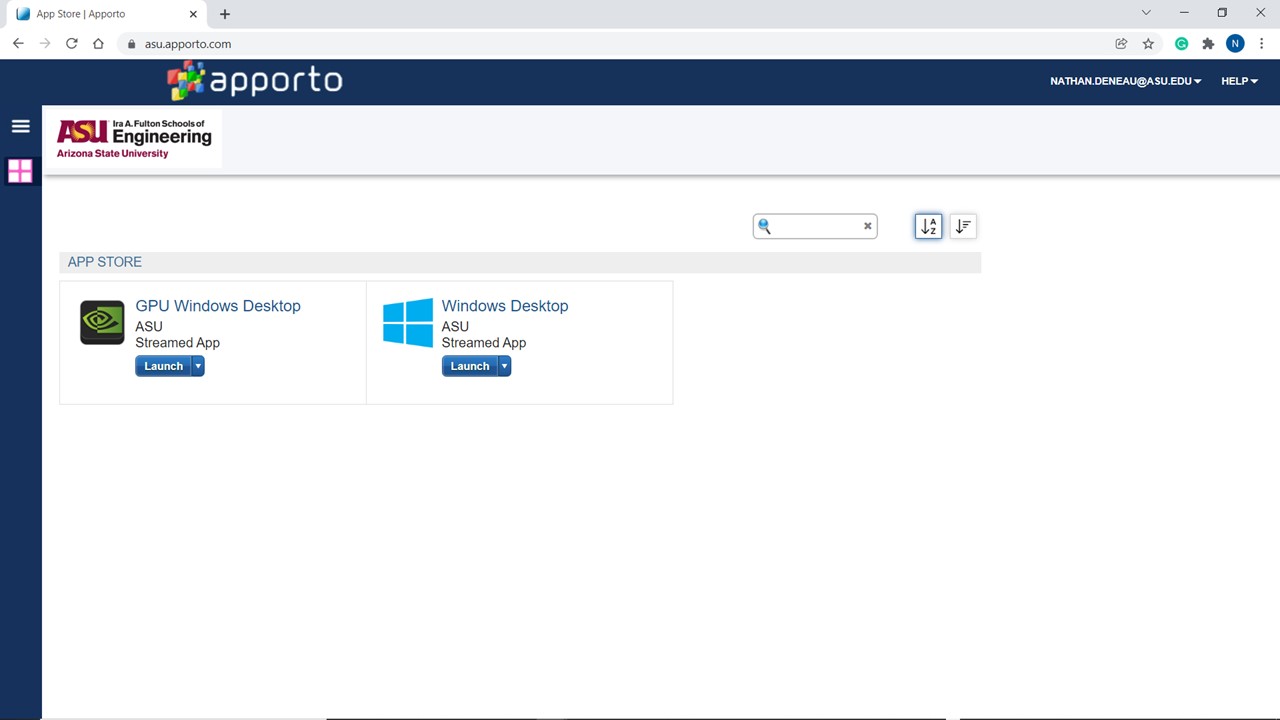1280x720 pixels.
Task: Open a new browser tab
Action: click(225, 14)
